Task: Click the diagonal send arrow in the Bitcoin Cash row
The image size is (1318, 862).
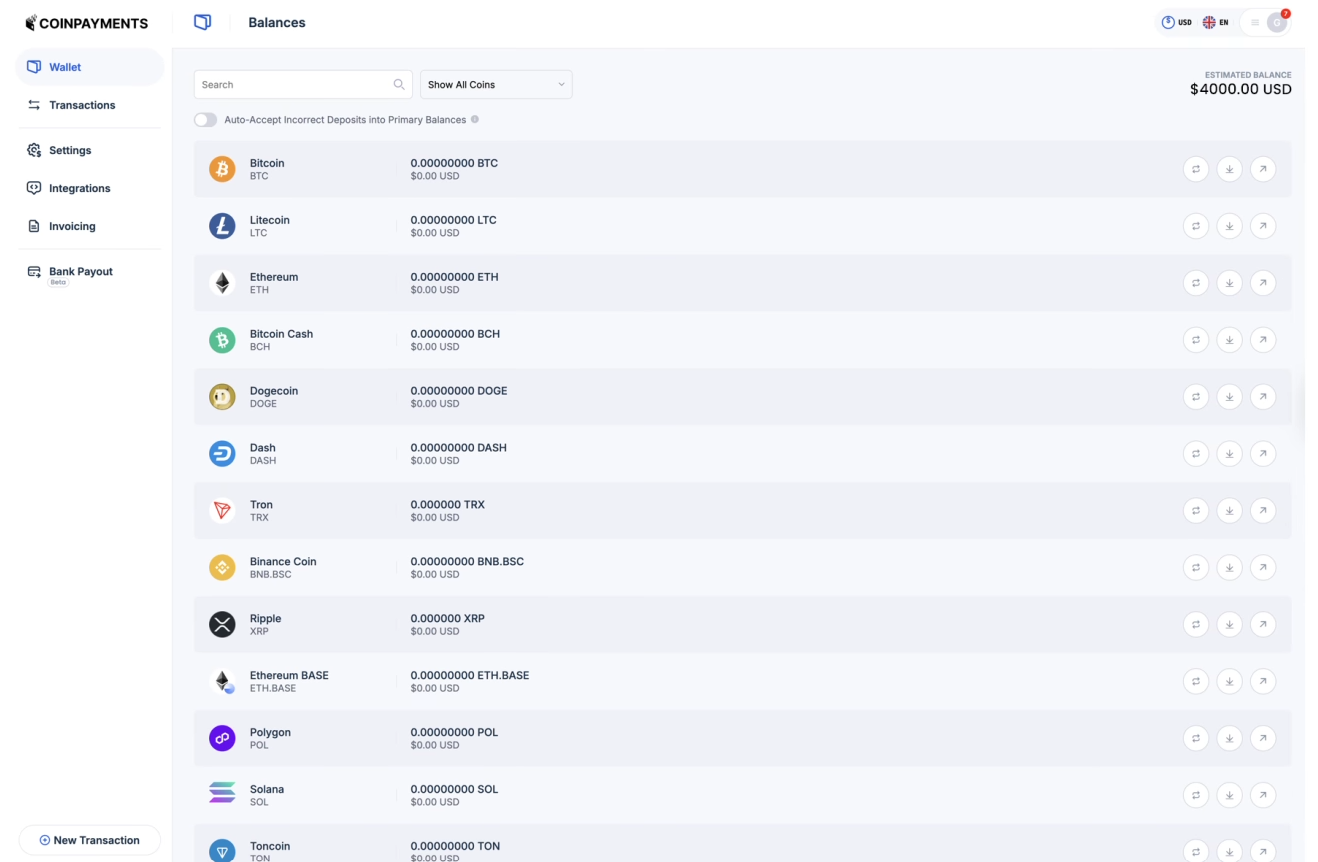Action: tap(1263, 340)
